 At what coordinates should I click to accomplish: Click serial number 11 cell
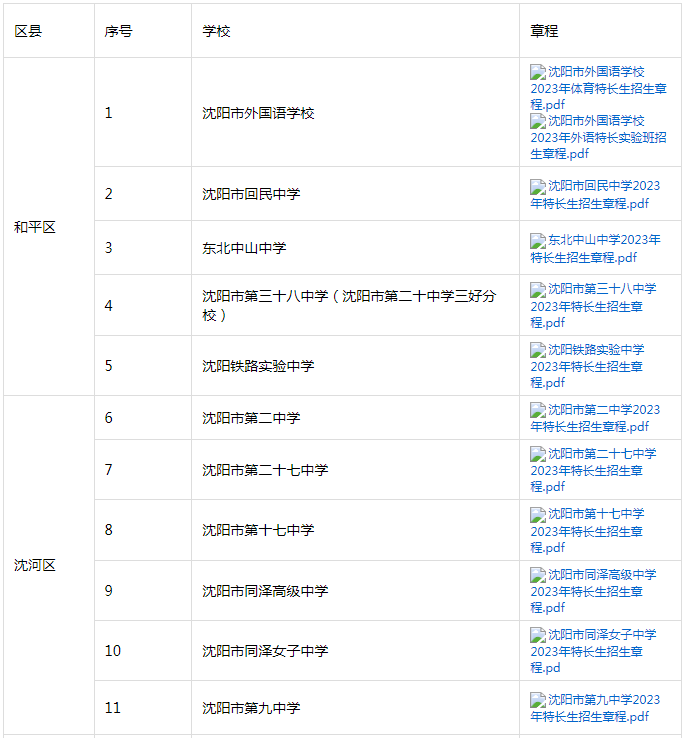click(x=143, y=707)
